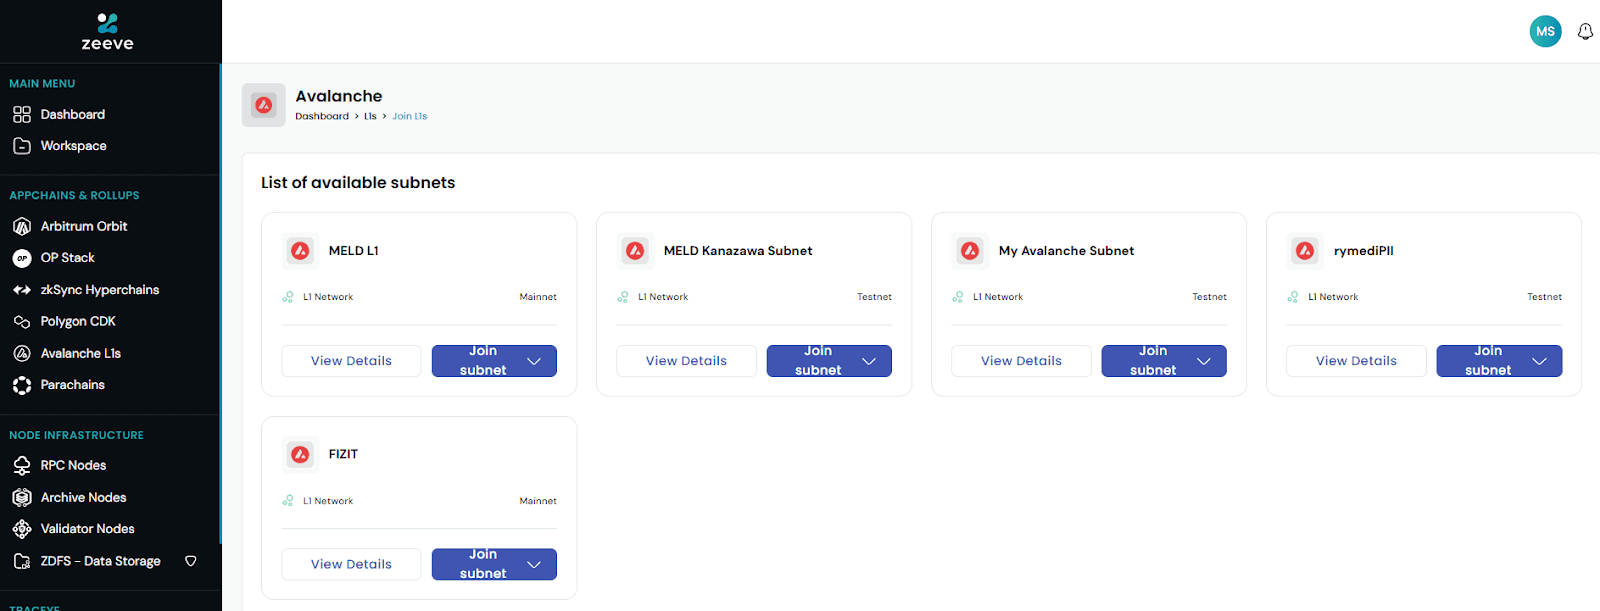This screenshot has height=611, width=1600.
Task: View Details of MELD L1
Action: pos(351,361)
